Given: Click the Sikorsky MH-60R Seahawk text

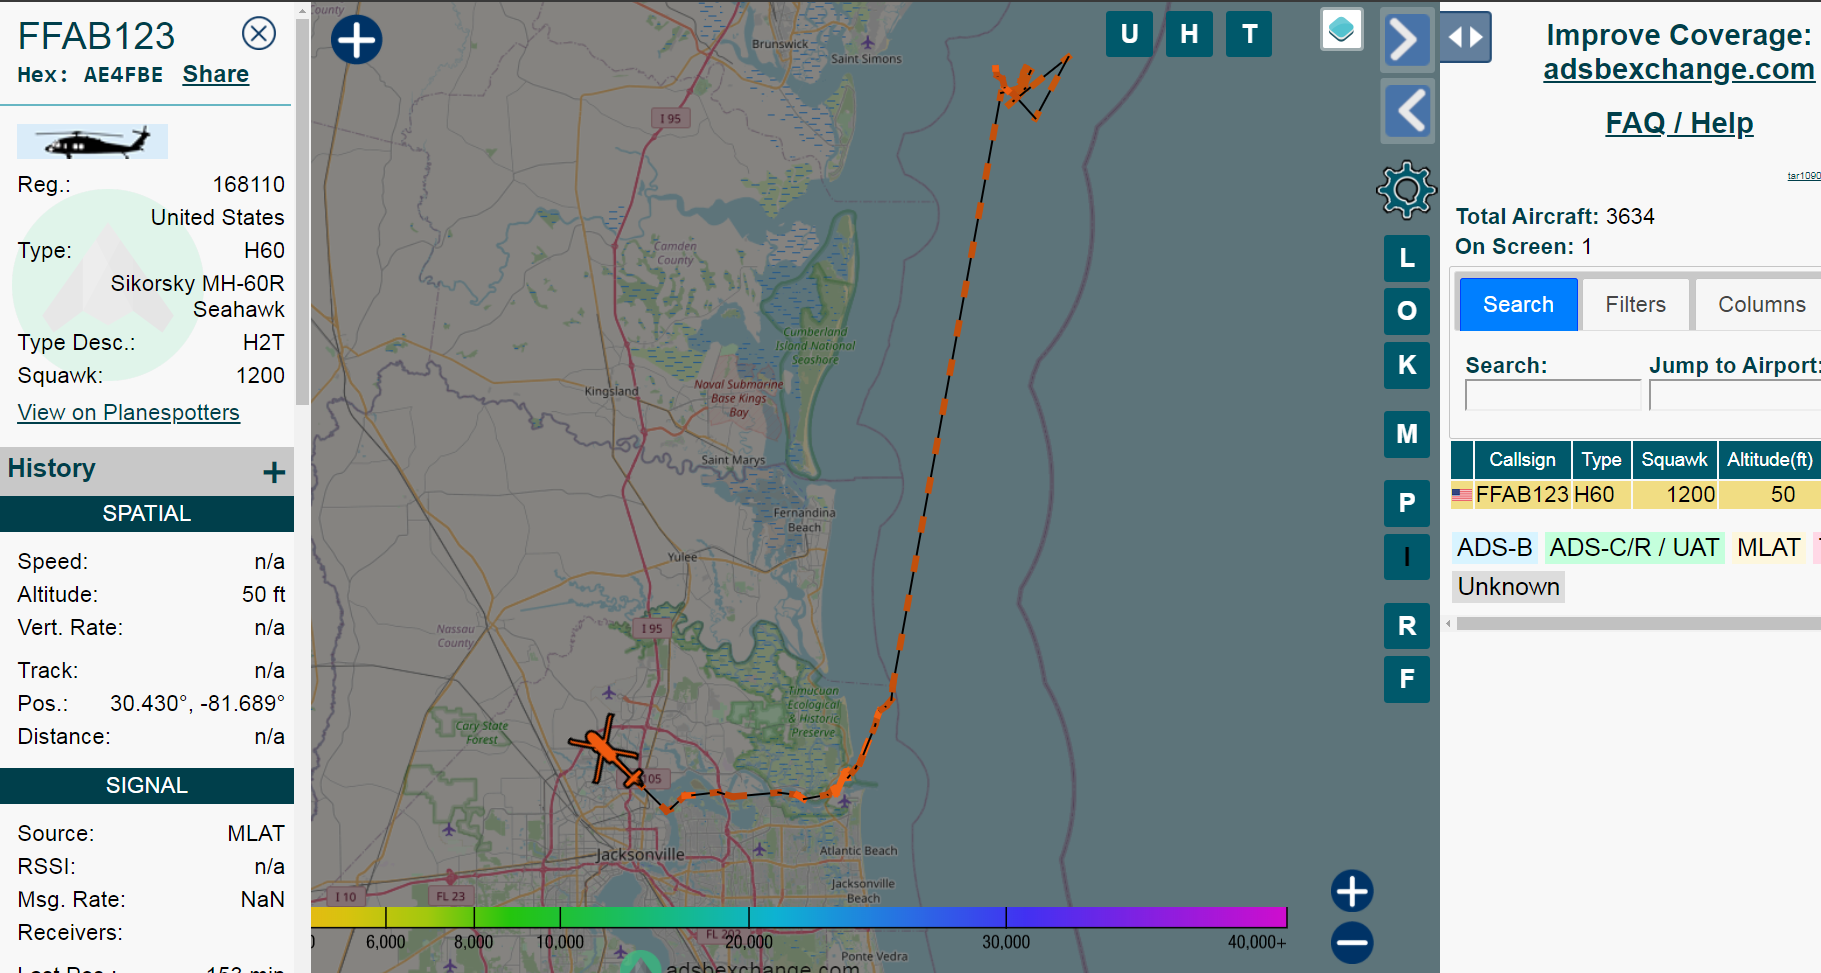Looking at the screenshot, I should [198, 297].
